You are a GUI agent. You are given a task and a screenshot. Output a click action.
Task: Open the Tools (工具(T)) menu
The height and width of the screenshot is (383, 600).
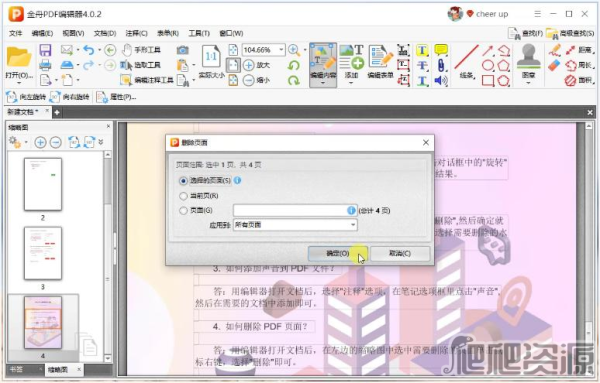pyautogui.click(x=199, y=33)
